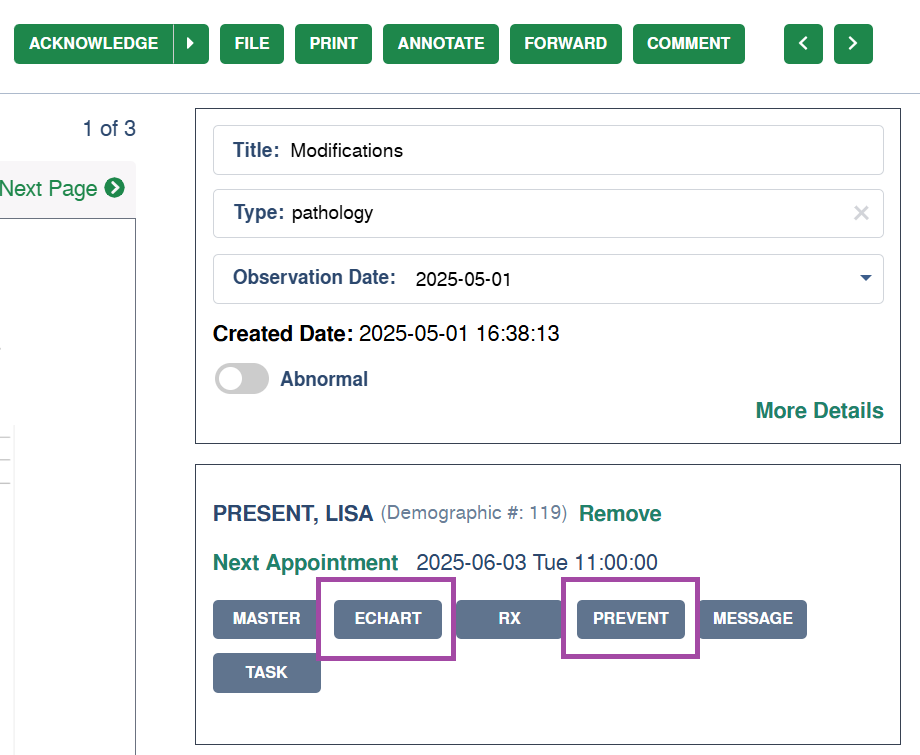Viewport: 920px width, 755px height.
Task: Open More Details link
Action: [819, 411]
